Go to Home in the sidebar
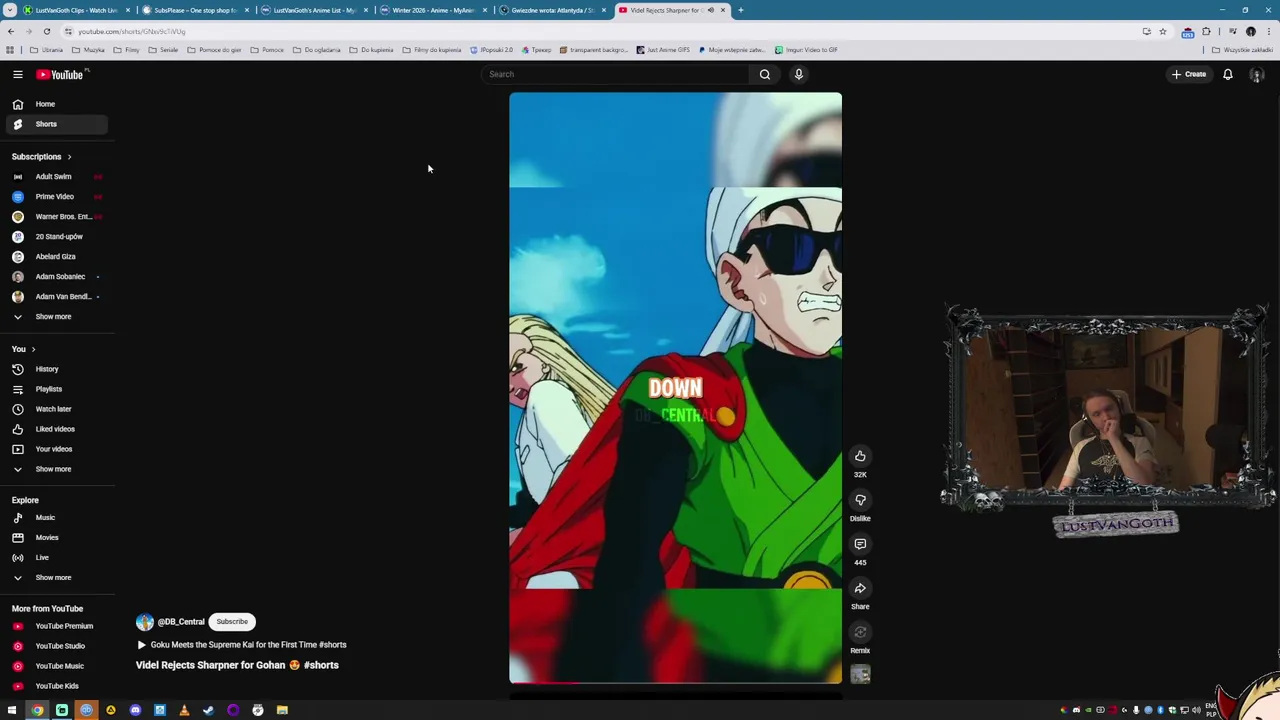This screenshot has width=1280, height=720. [x=57, y=104]
